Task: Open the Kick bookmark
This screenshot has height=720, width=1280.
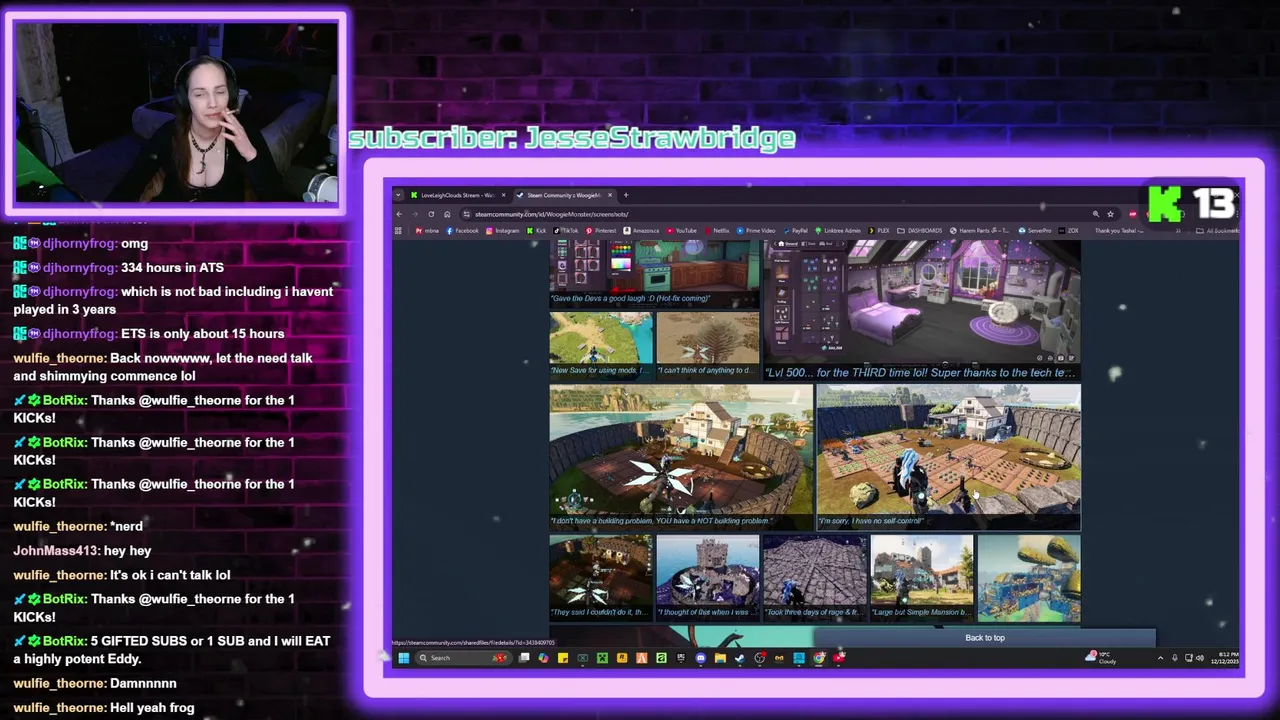Action: click(536, 231)
